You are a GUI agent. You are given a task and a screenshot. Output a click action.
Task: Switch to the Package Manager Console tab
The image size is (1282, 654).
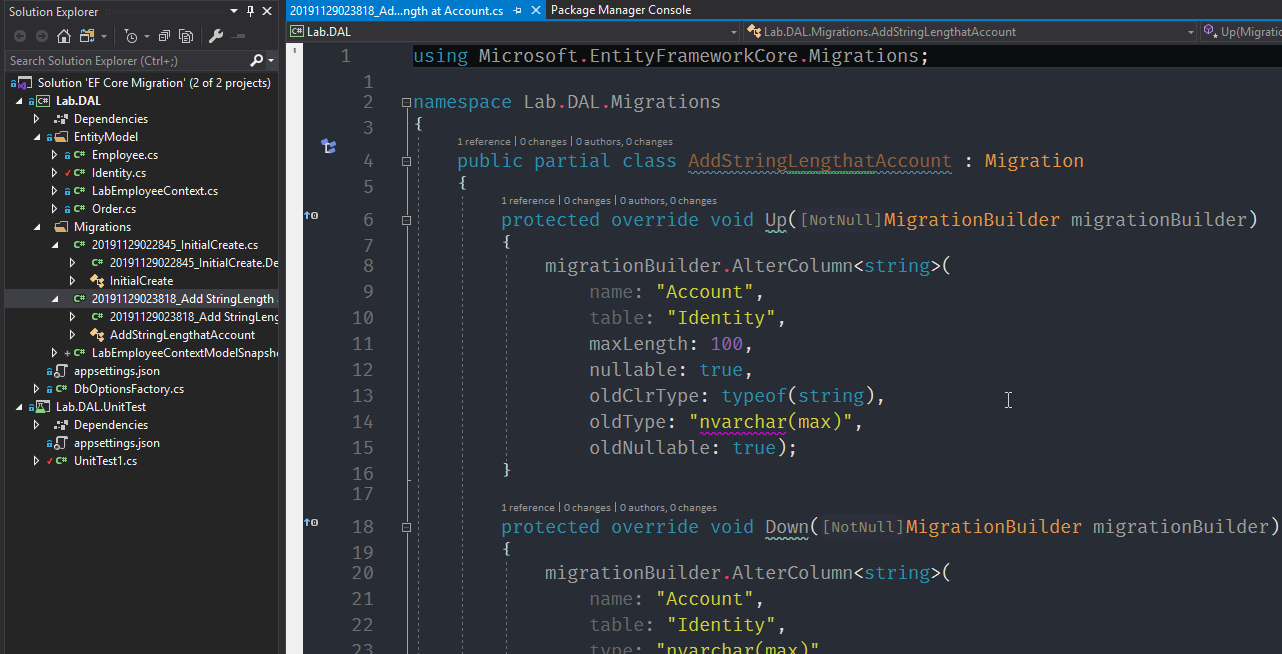click(x=621, y=10)
